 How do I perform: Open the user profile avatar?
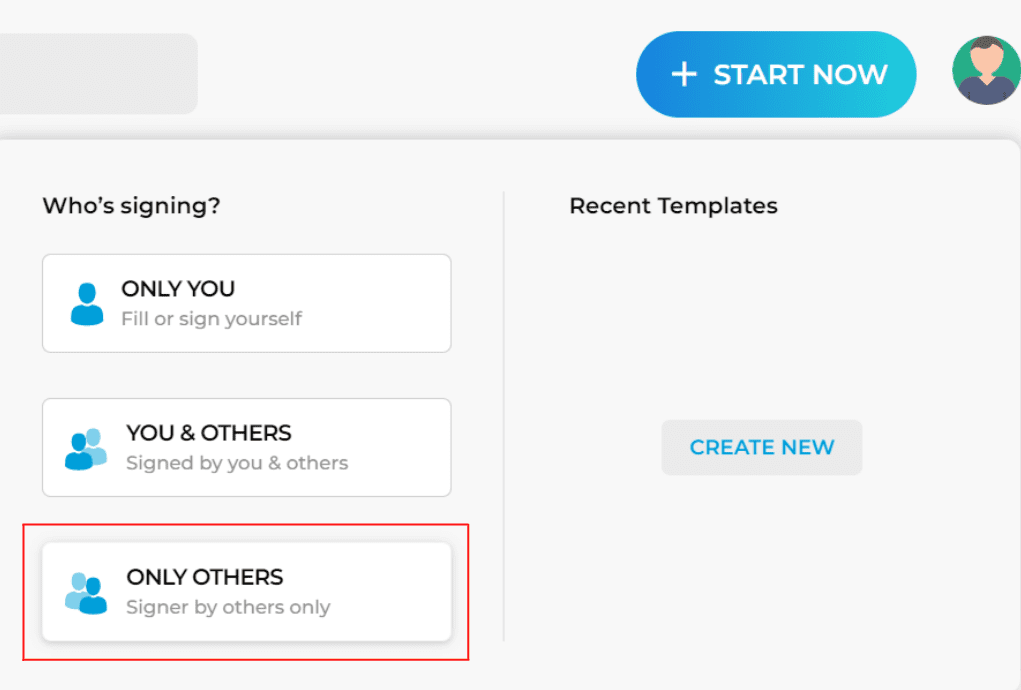click(986, 70)
